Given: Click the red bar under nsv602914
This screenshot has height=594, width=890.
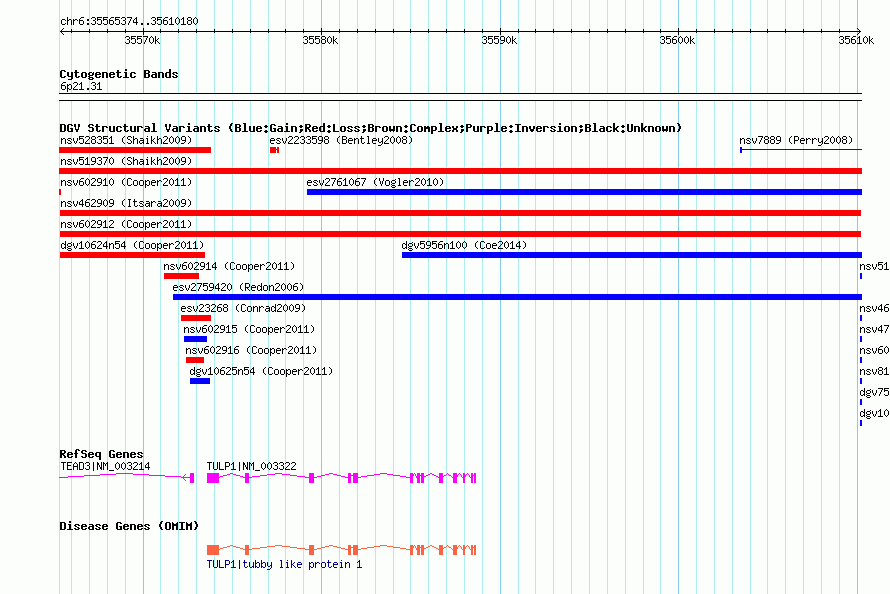Looking at the screenshot, I should tap(182, 276).
